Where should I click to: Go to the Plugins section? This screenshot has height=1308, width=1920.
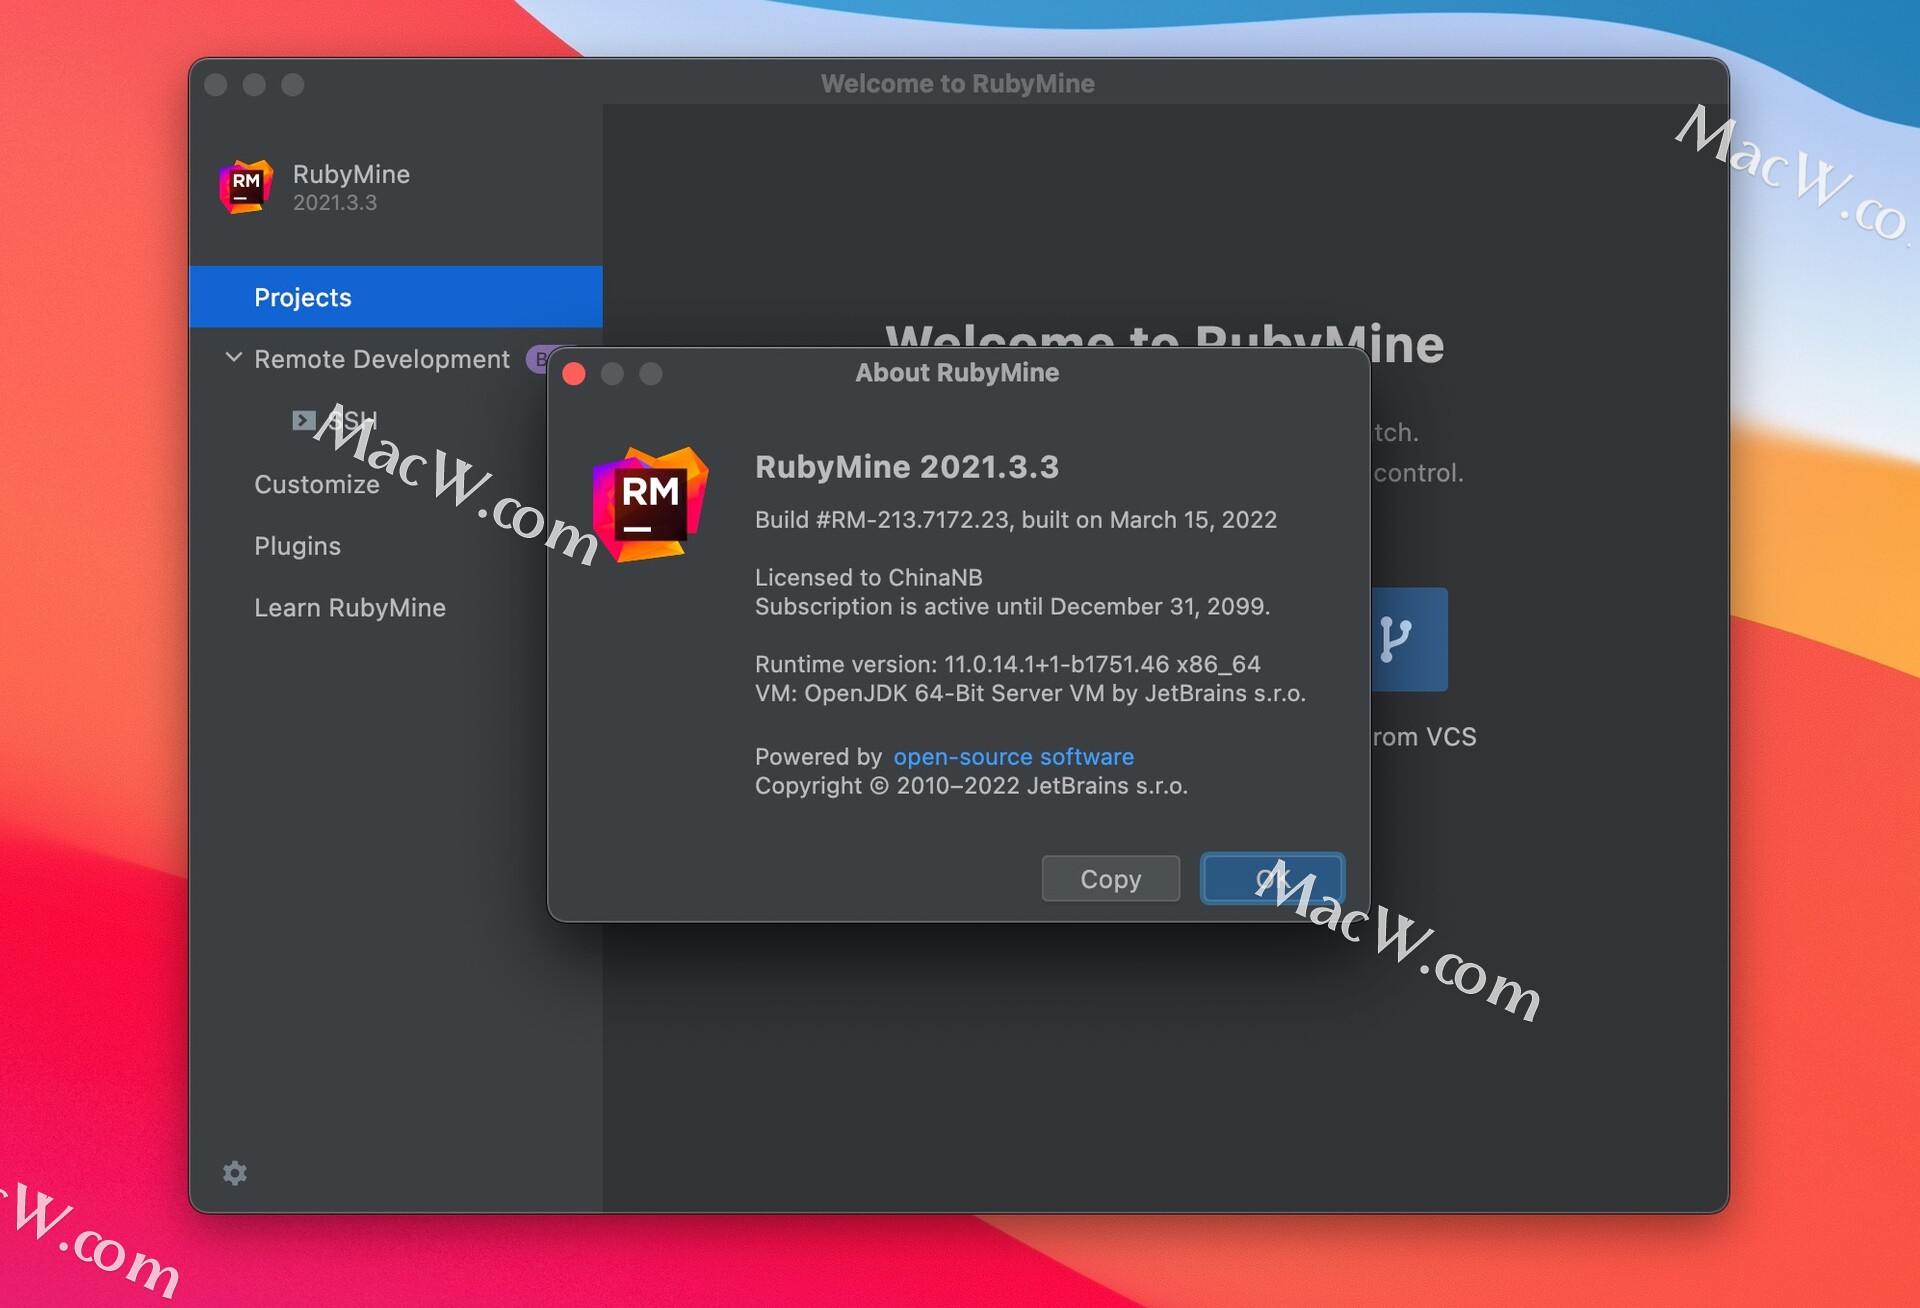297,546
